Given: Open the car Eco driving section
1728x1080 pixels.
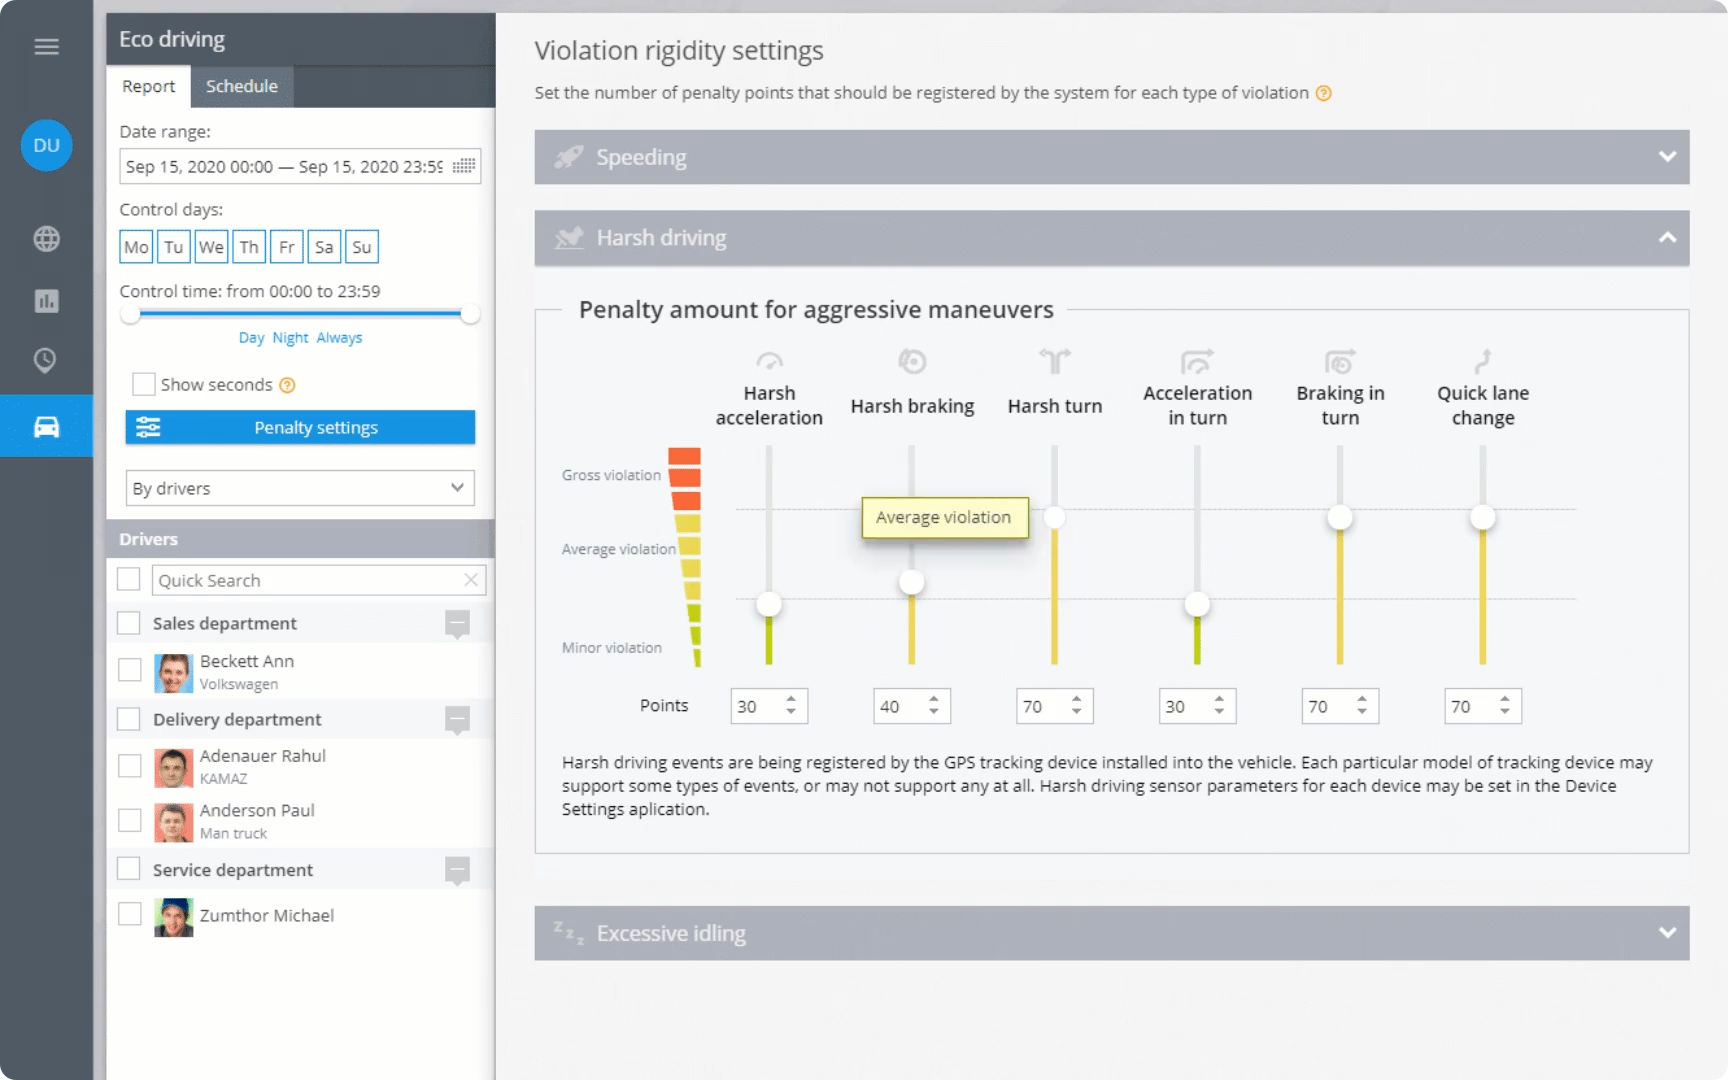Looking at the screenshot, I should (46, 427).
